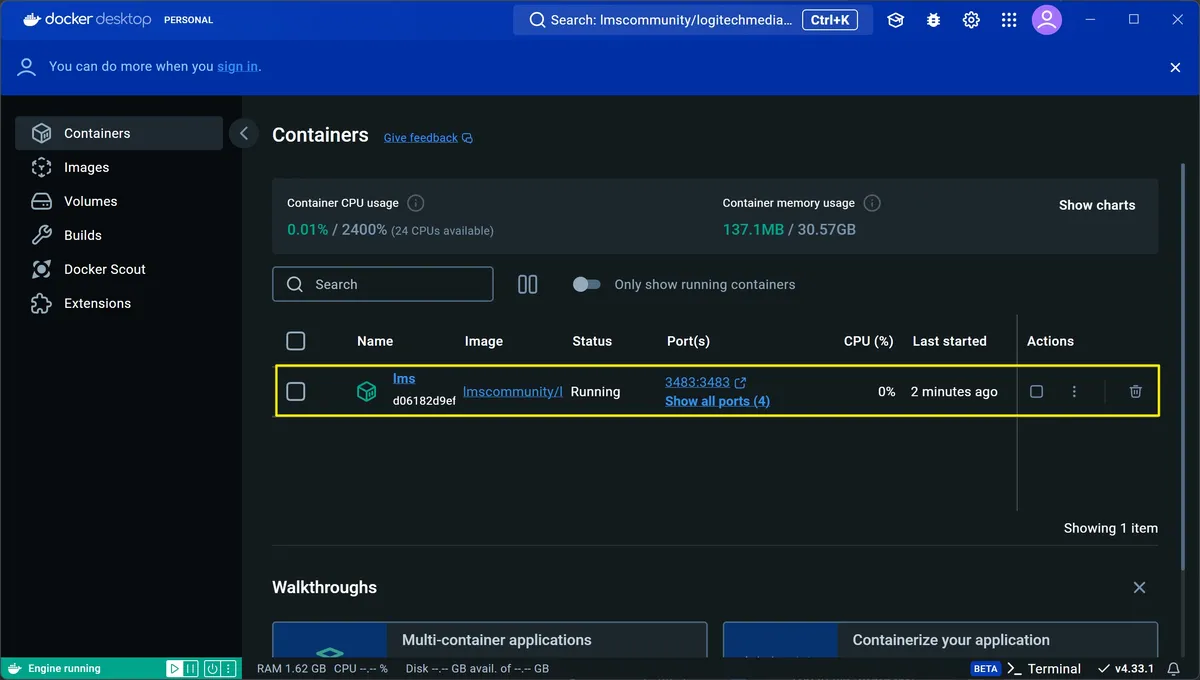This screenshot has width=1200, height=680.
Task: Collapse the sidebar with the chevron button
Action: [x=244, y=133]
